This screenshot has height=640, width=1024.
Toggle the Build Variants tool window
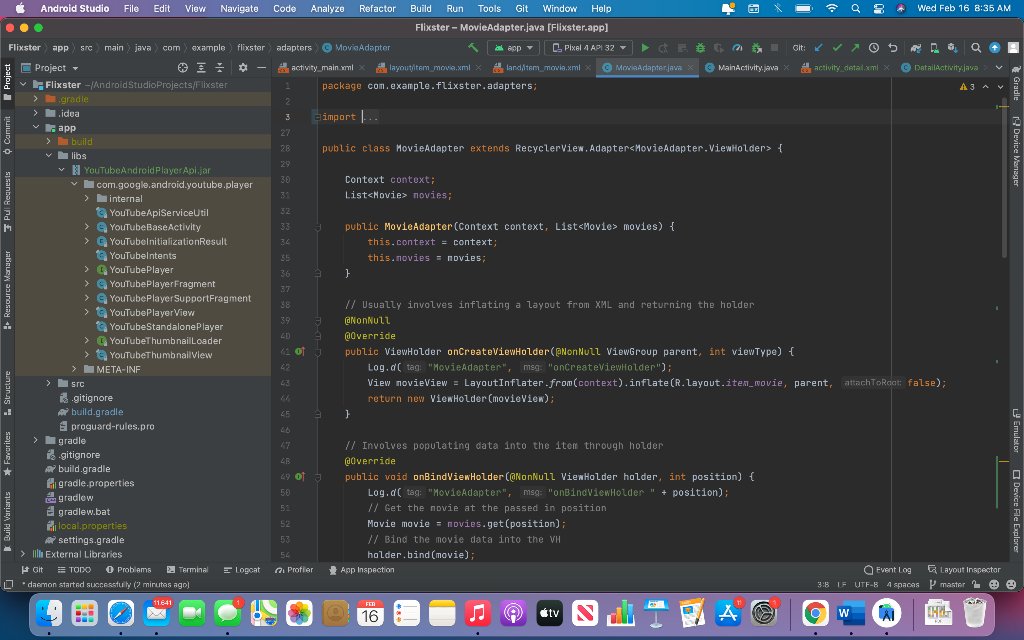tap(7, 521)
